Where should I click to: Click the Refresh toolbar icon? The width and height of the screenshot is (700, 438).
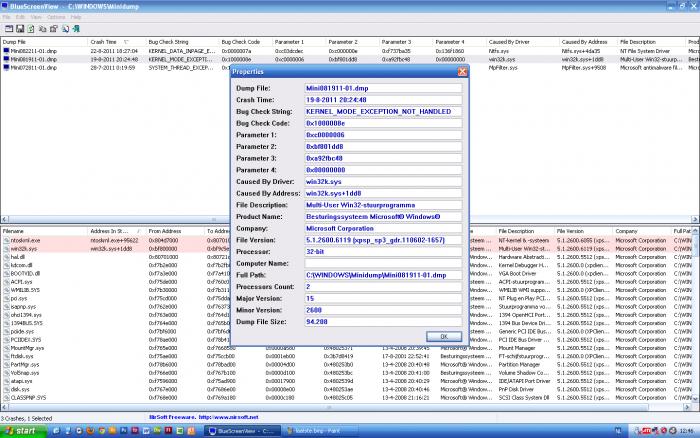[31, 29]
